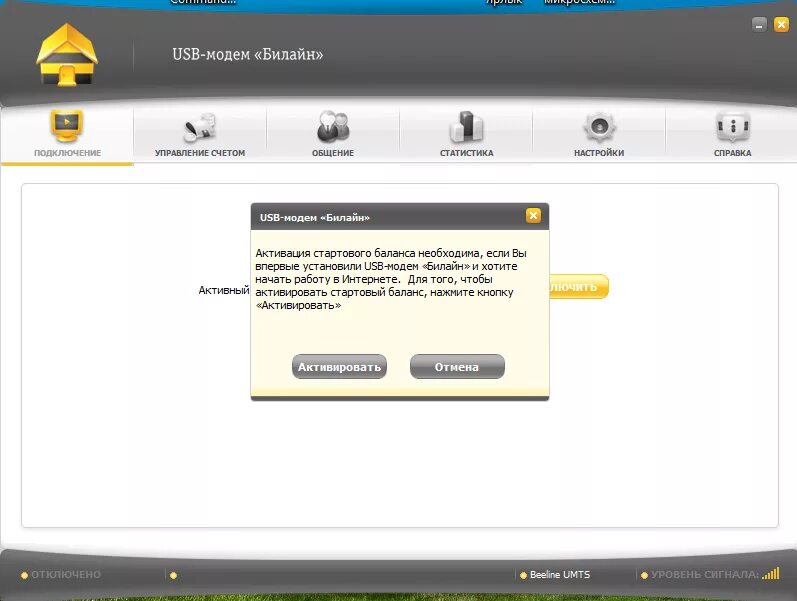797x601 pixels.
Task: Click the Beeline yellow house logo
Action: pyautogui.click(x=67, y=54)
